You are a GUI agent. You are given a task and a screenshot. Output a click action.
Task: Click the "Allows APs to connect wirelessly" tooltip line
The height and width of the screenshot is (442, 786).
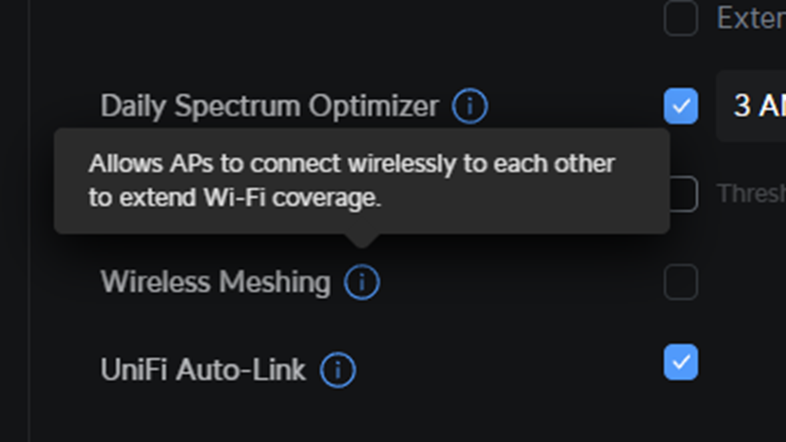(351, 164)
